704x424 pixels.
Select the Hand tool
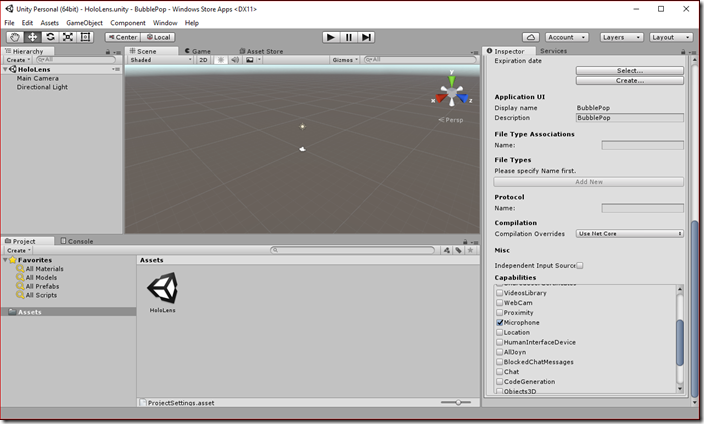click(15, 37)
